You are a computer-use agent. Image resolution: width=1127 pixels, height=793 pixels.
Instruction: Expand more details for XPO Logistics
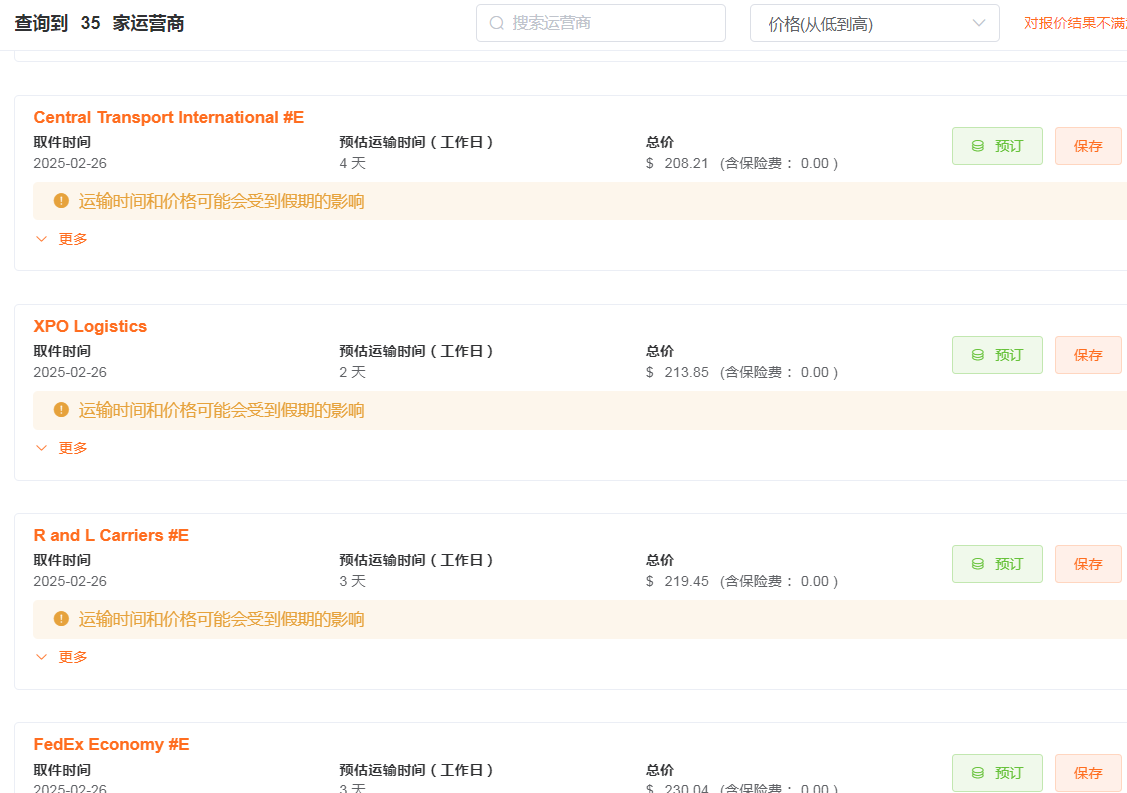pos(62,448)
